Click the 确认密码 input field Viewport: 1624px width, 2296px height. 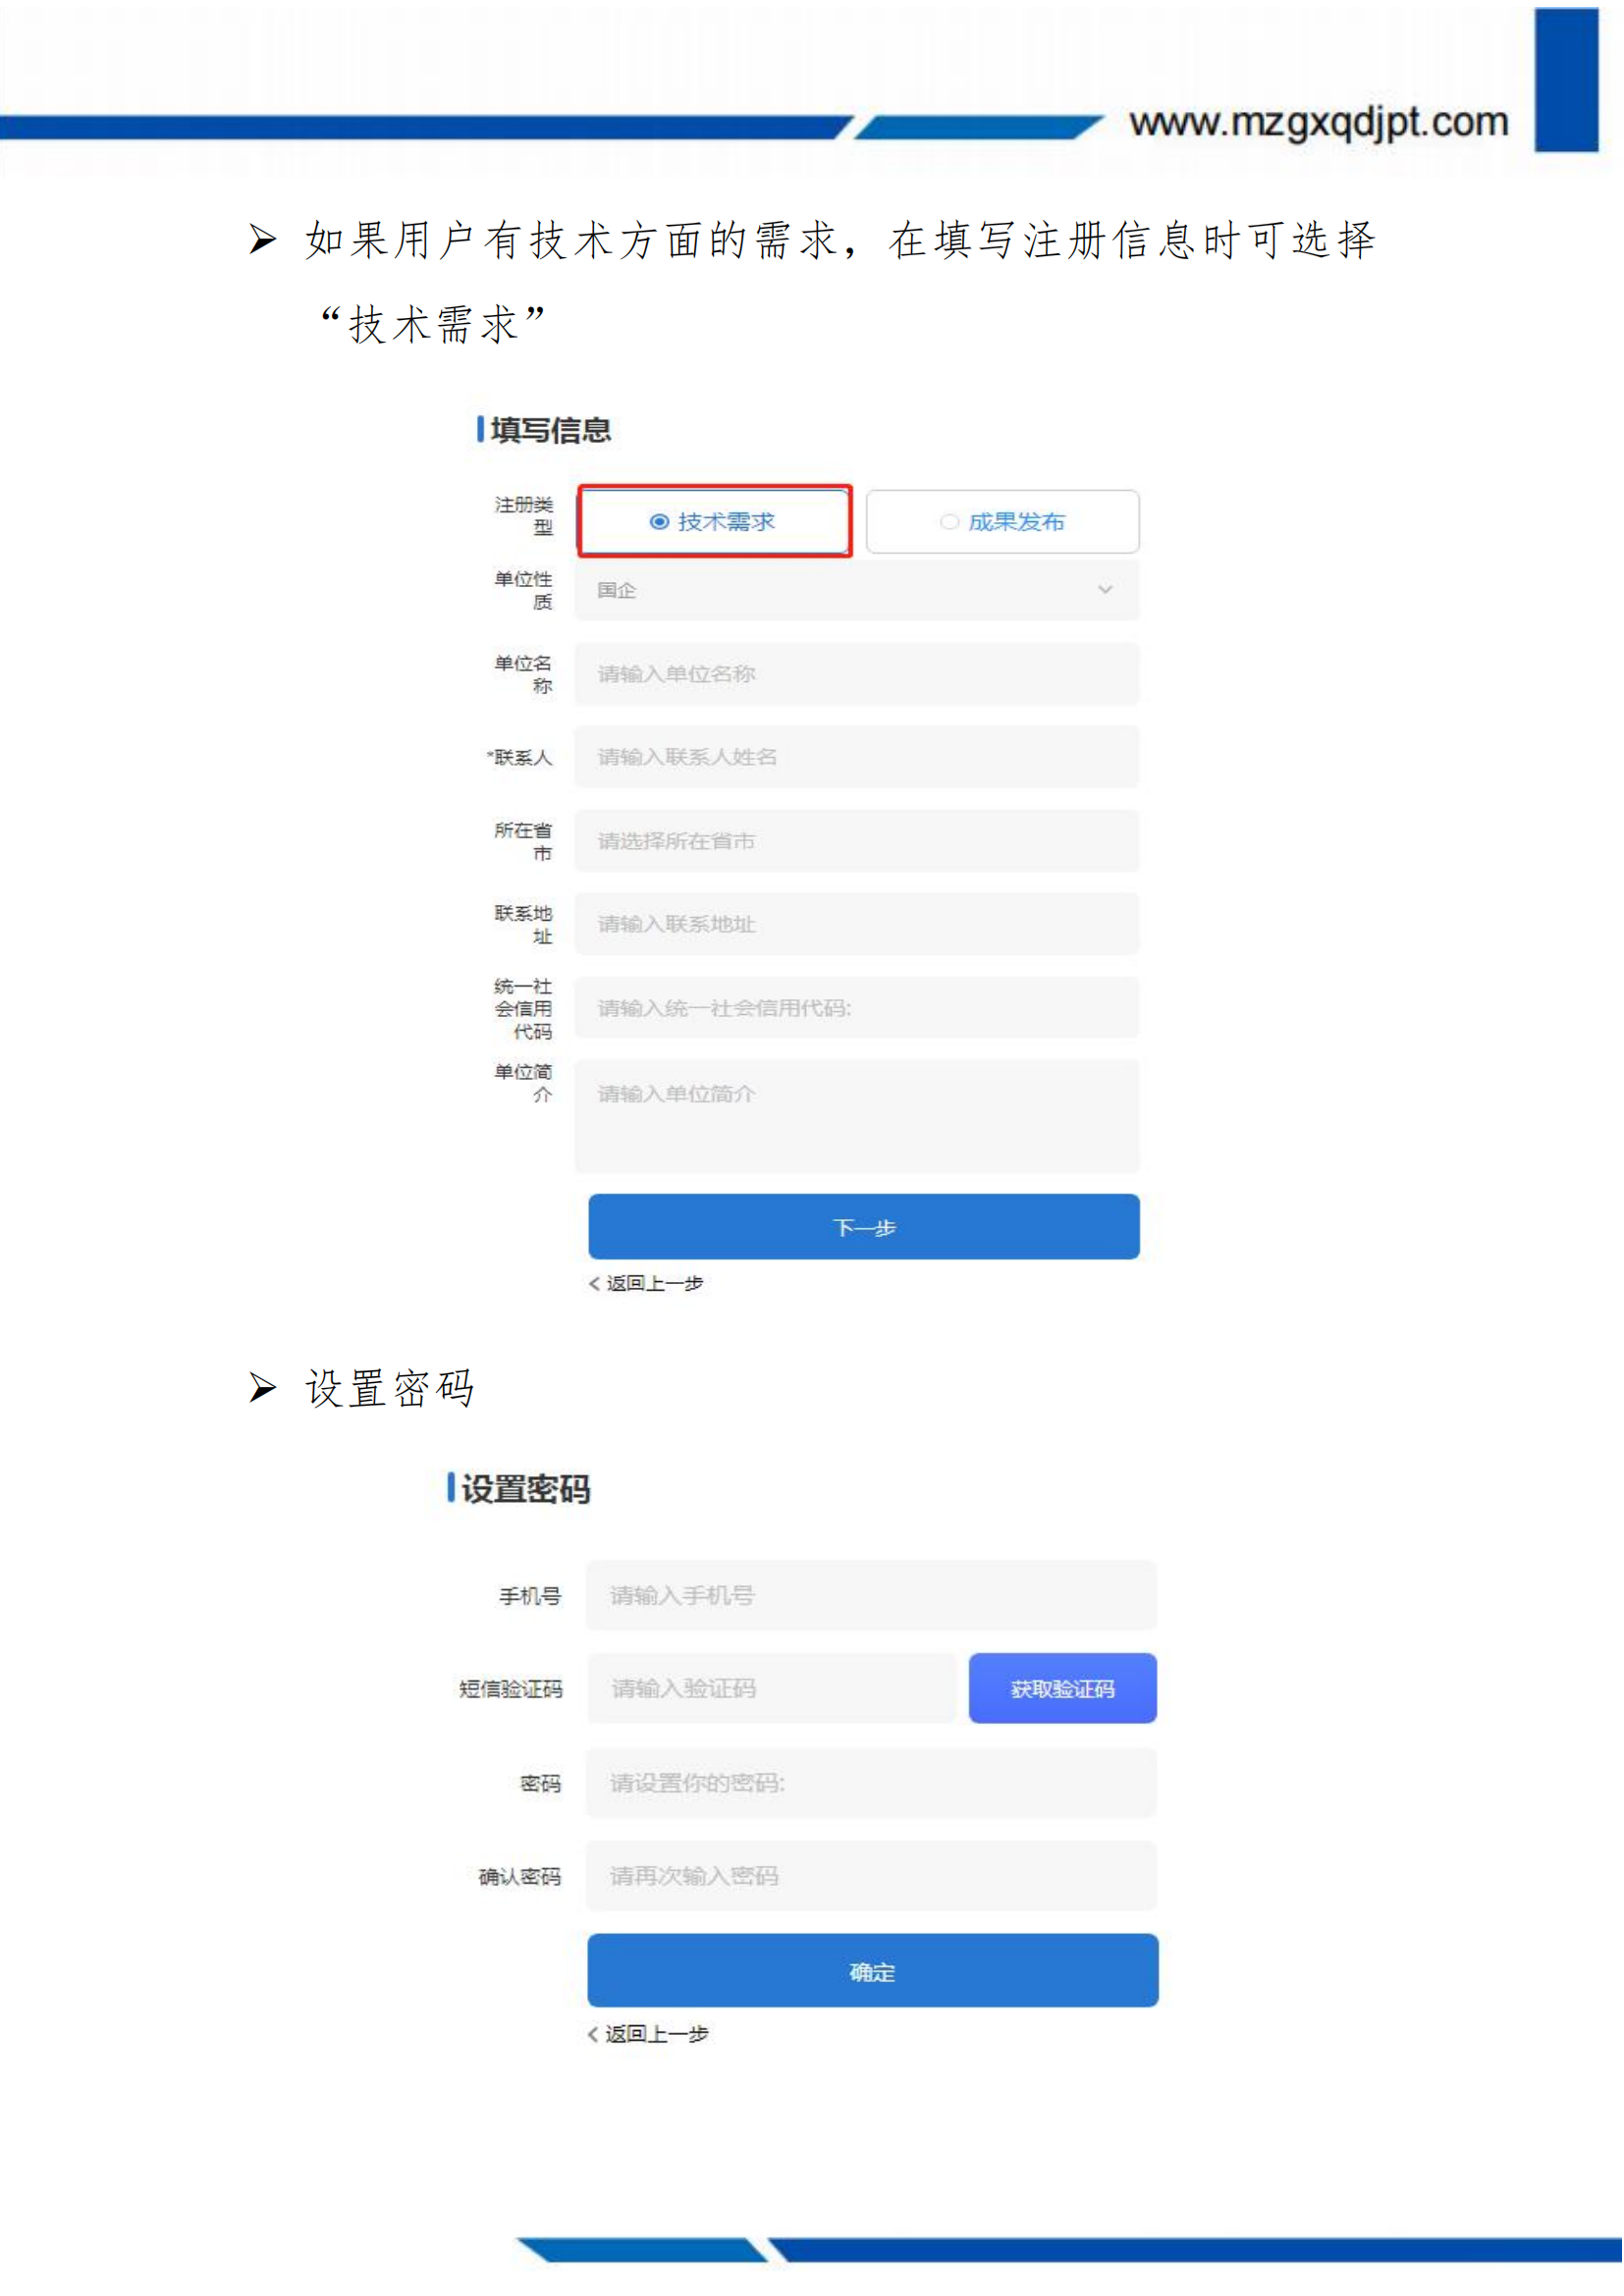[x=871, y=1876]
